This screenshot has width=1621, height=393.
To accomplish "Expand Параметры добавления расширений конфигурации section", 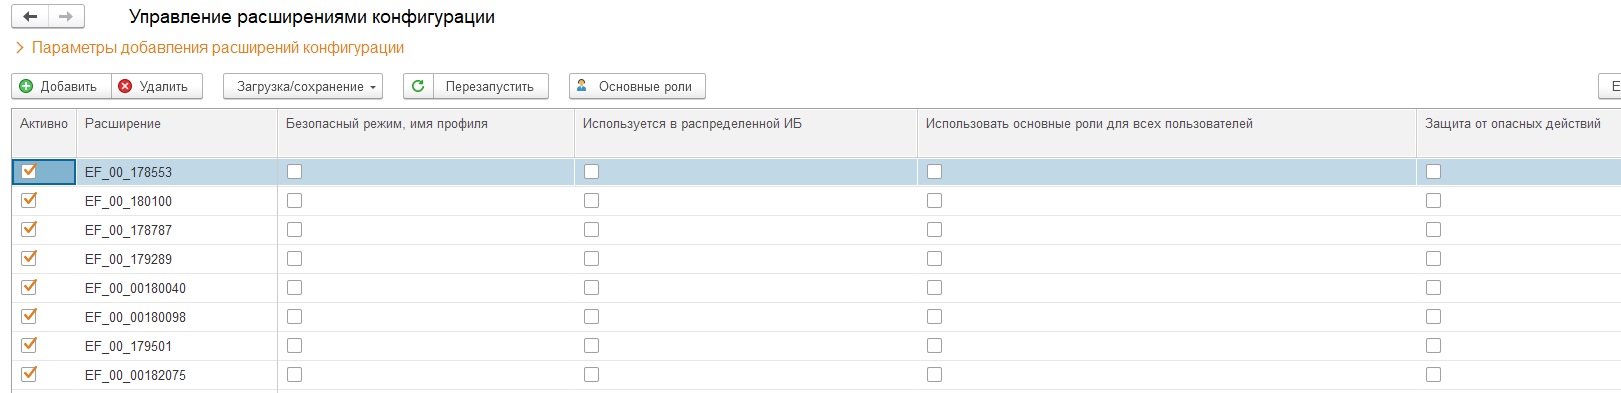I will 210,47.
